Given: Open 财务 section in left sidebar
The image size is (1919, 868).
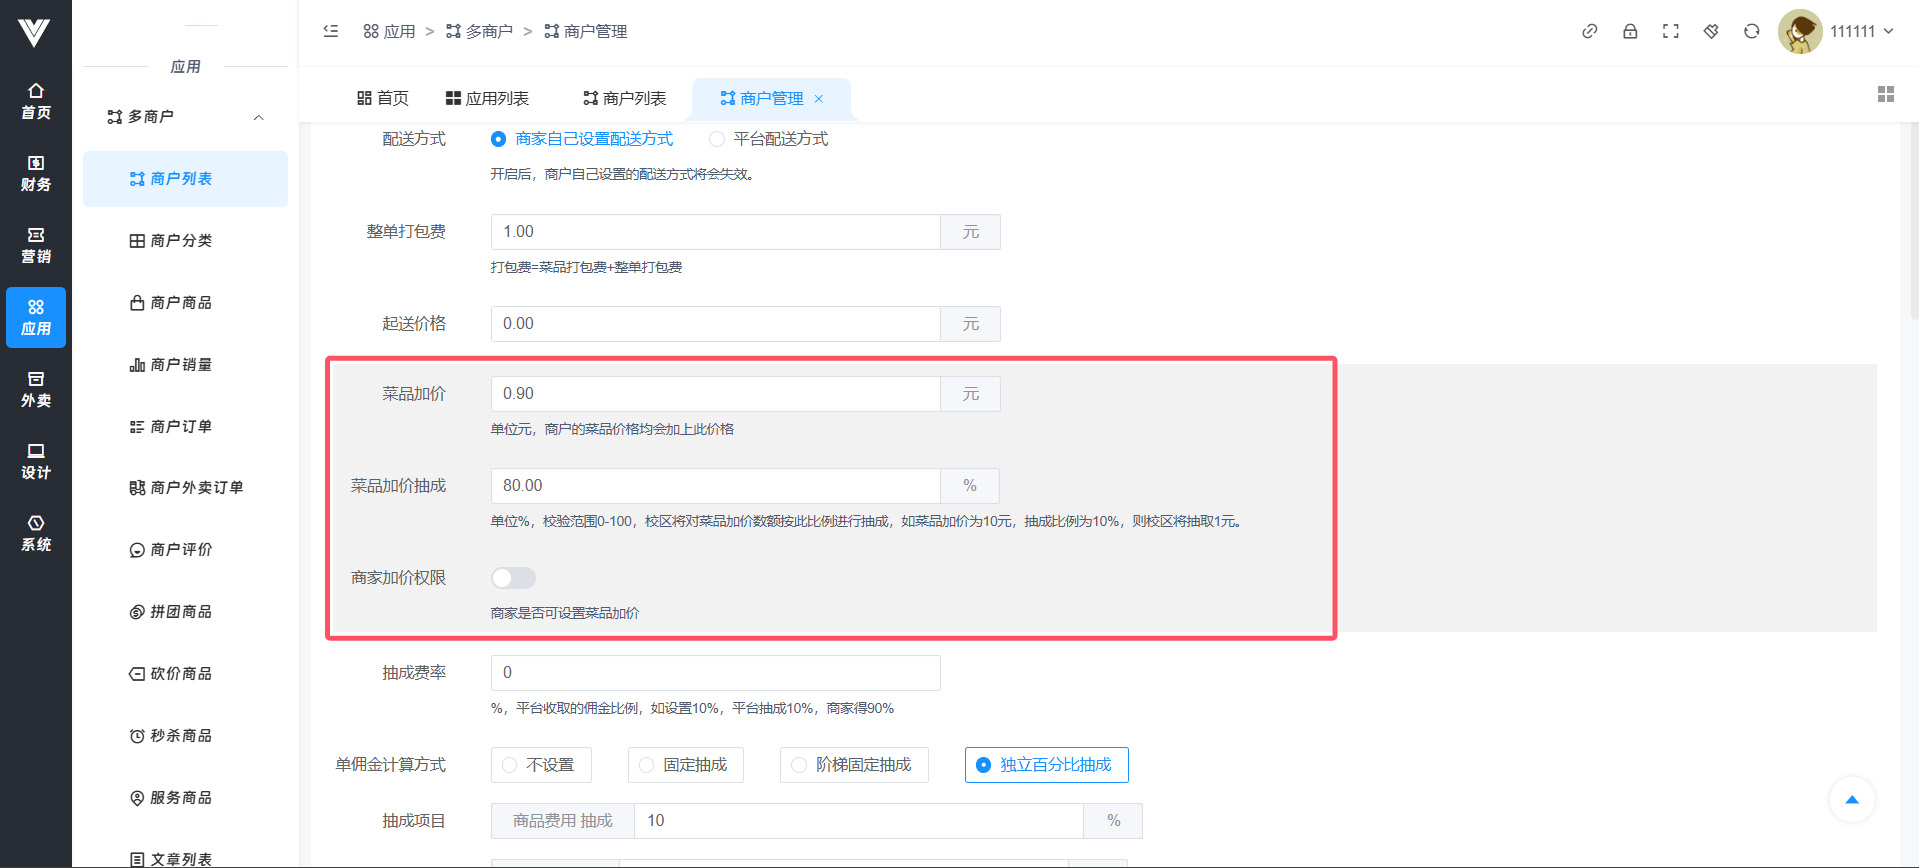Looking at the screenshot, I should (36, 173).
